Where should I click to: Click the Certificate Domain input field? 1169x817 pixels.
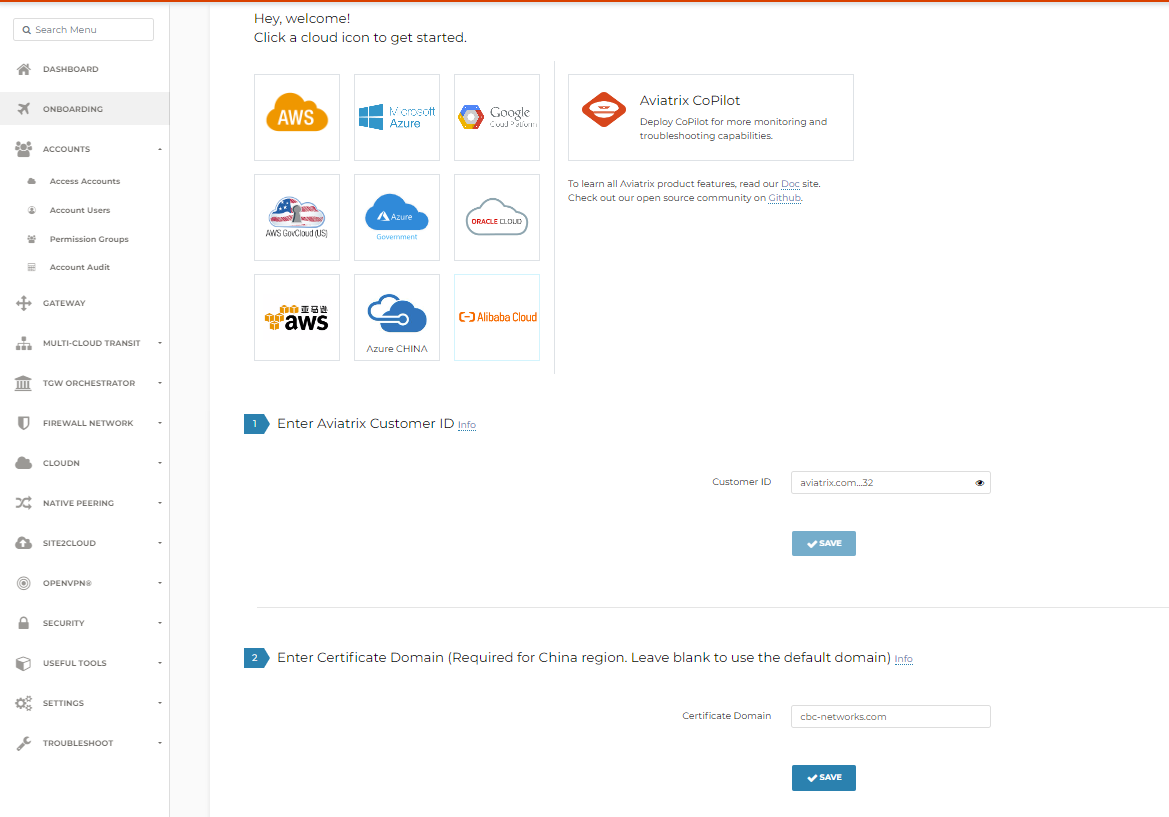890,716
